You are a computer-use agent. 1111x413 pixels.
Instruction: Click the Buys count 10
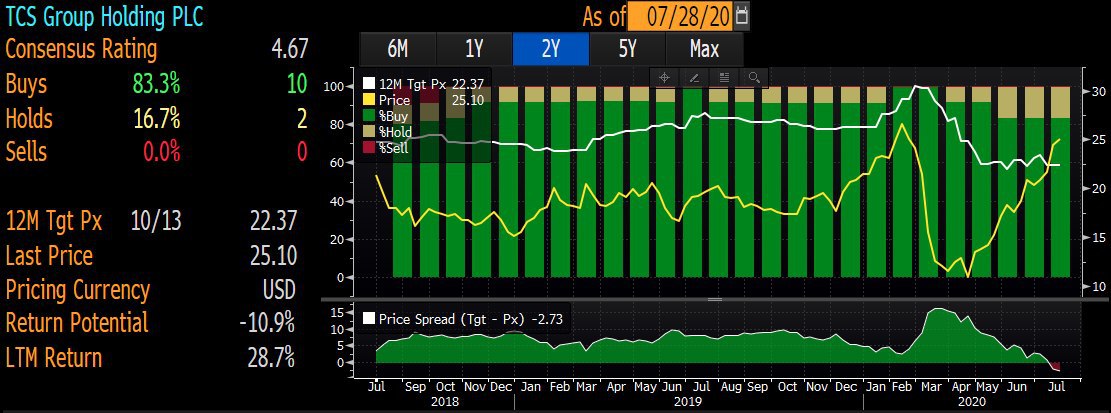pyautogui.click(x=296, y=84)
